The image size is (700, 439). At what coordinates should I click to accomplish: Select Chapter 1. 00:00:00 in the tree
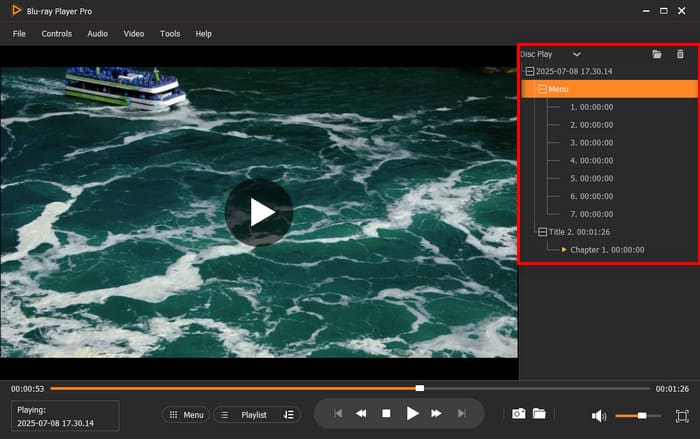pyautogui.click(x=607, y=250)
